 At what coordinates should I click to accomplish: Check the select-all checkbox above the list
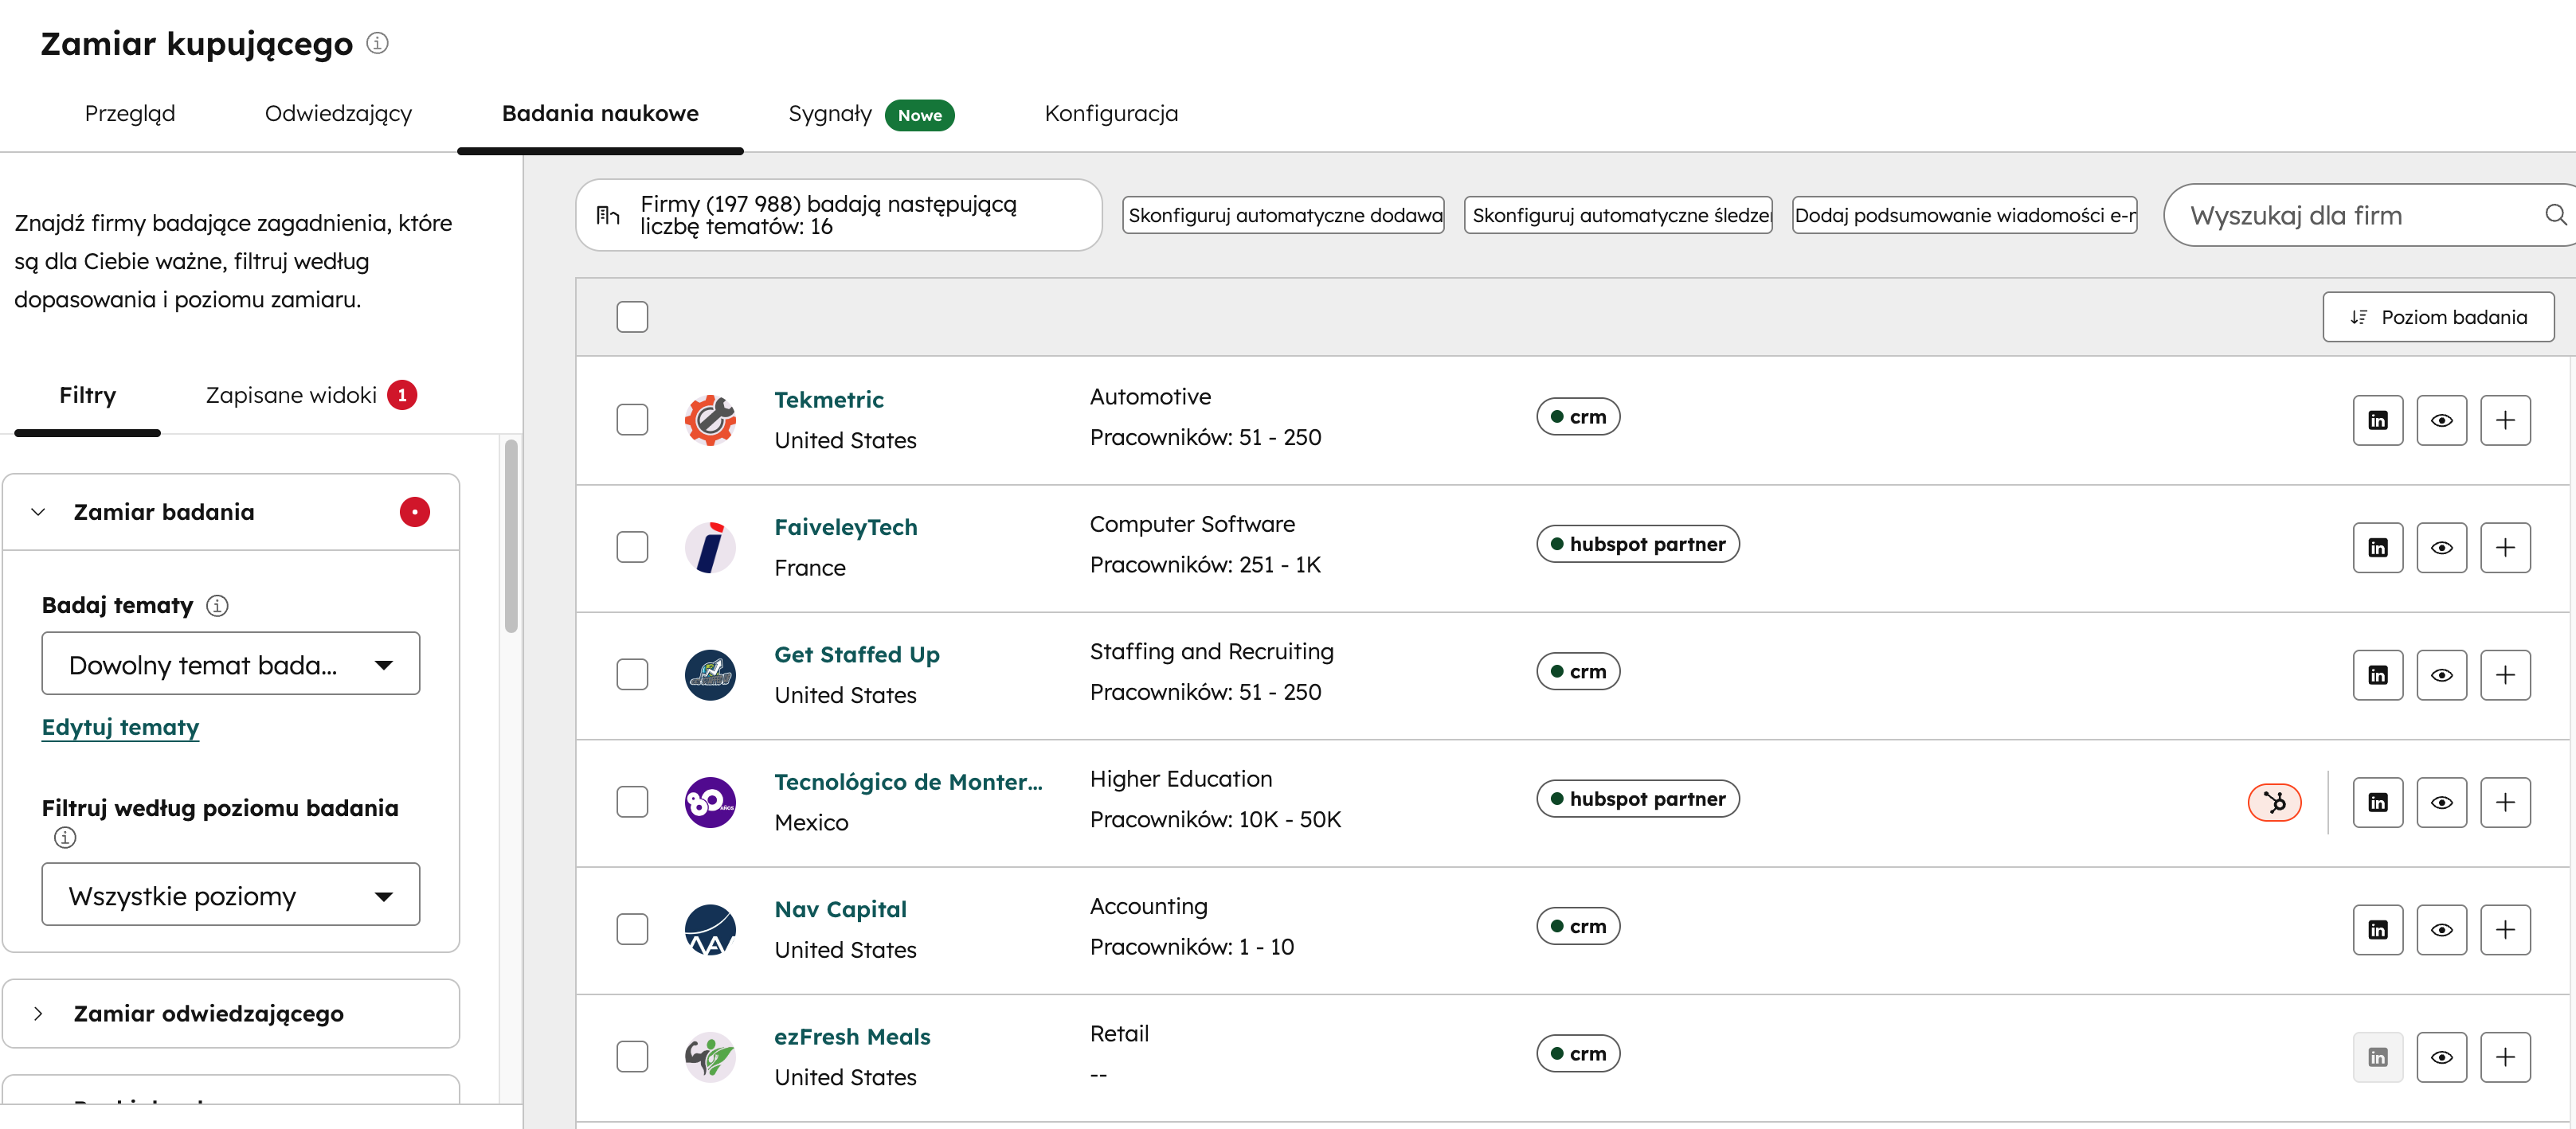point(633,316)
